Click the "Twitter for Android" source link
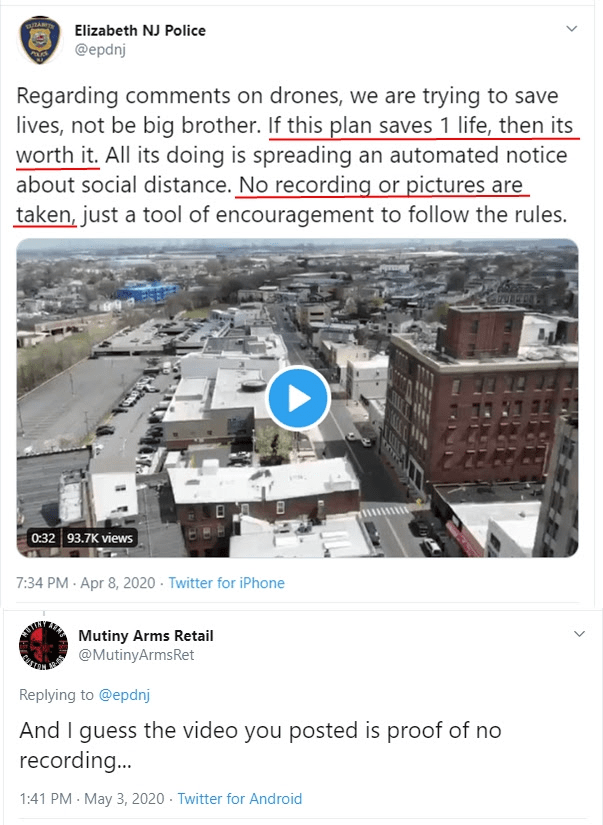The height and width of the screenshot is (825, 603). pyautogui.click(x=240, y=798)
